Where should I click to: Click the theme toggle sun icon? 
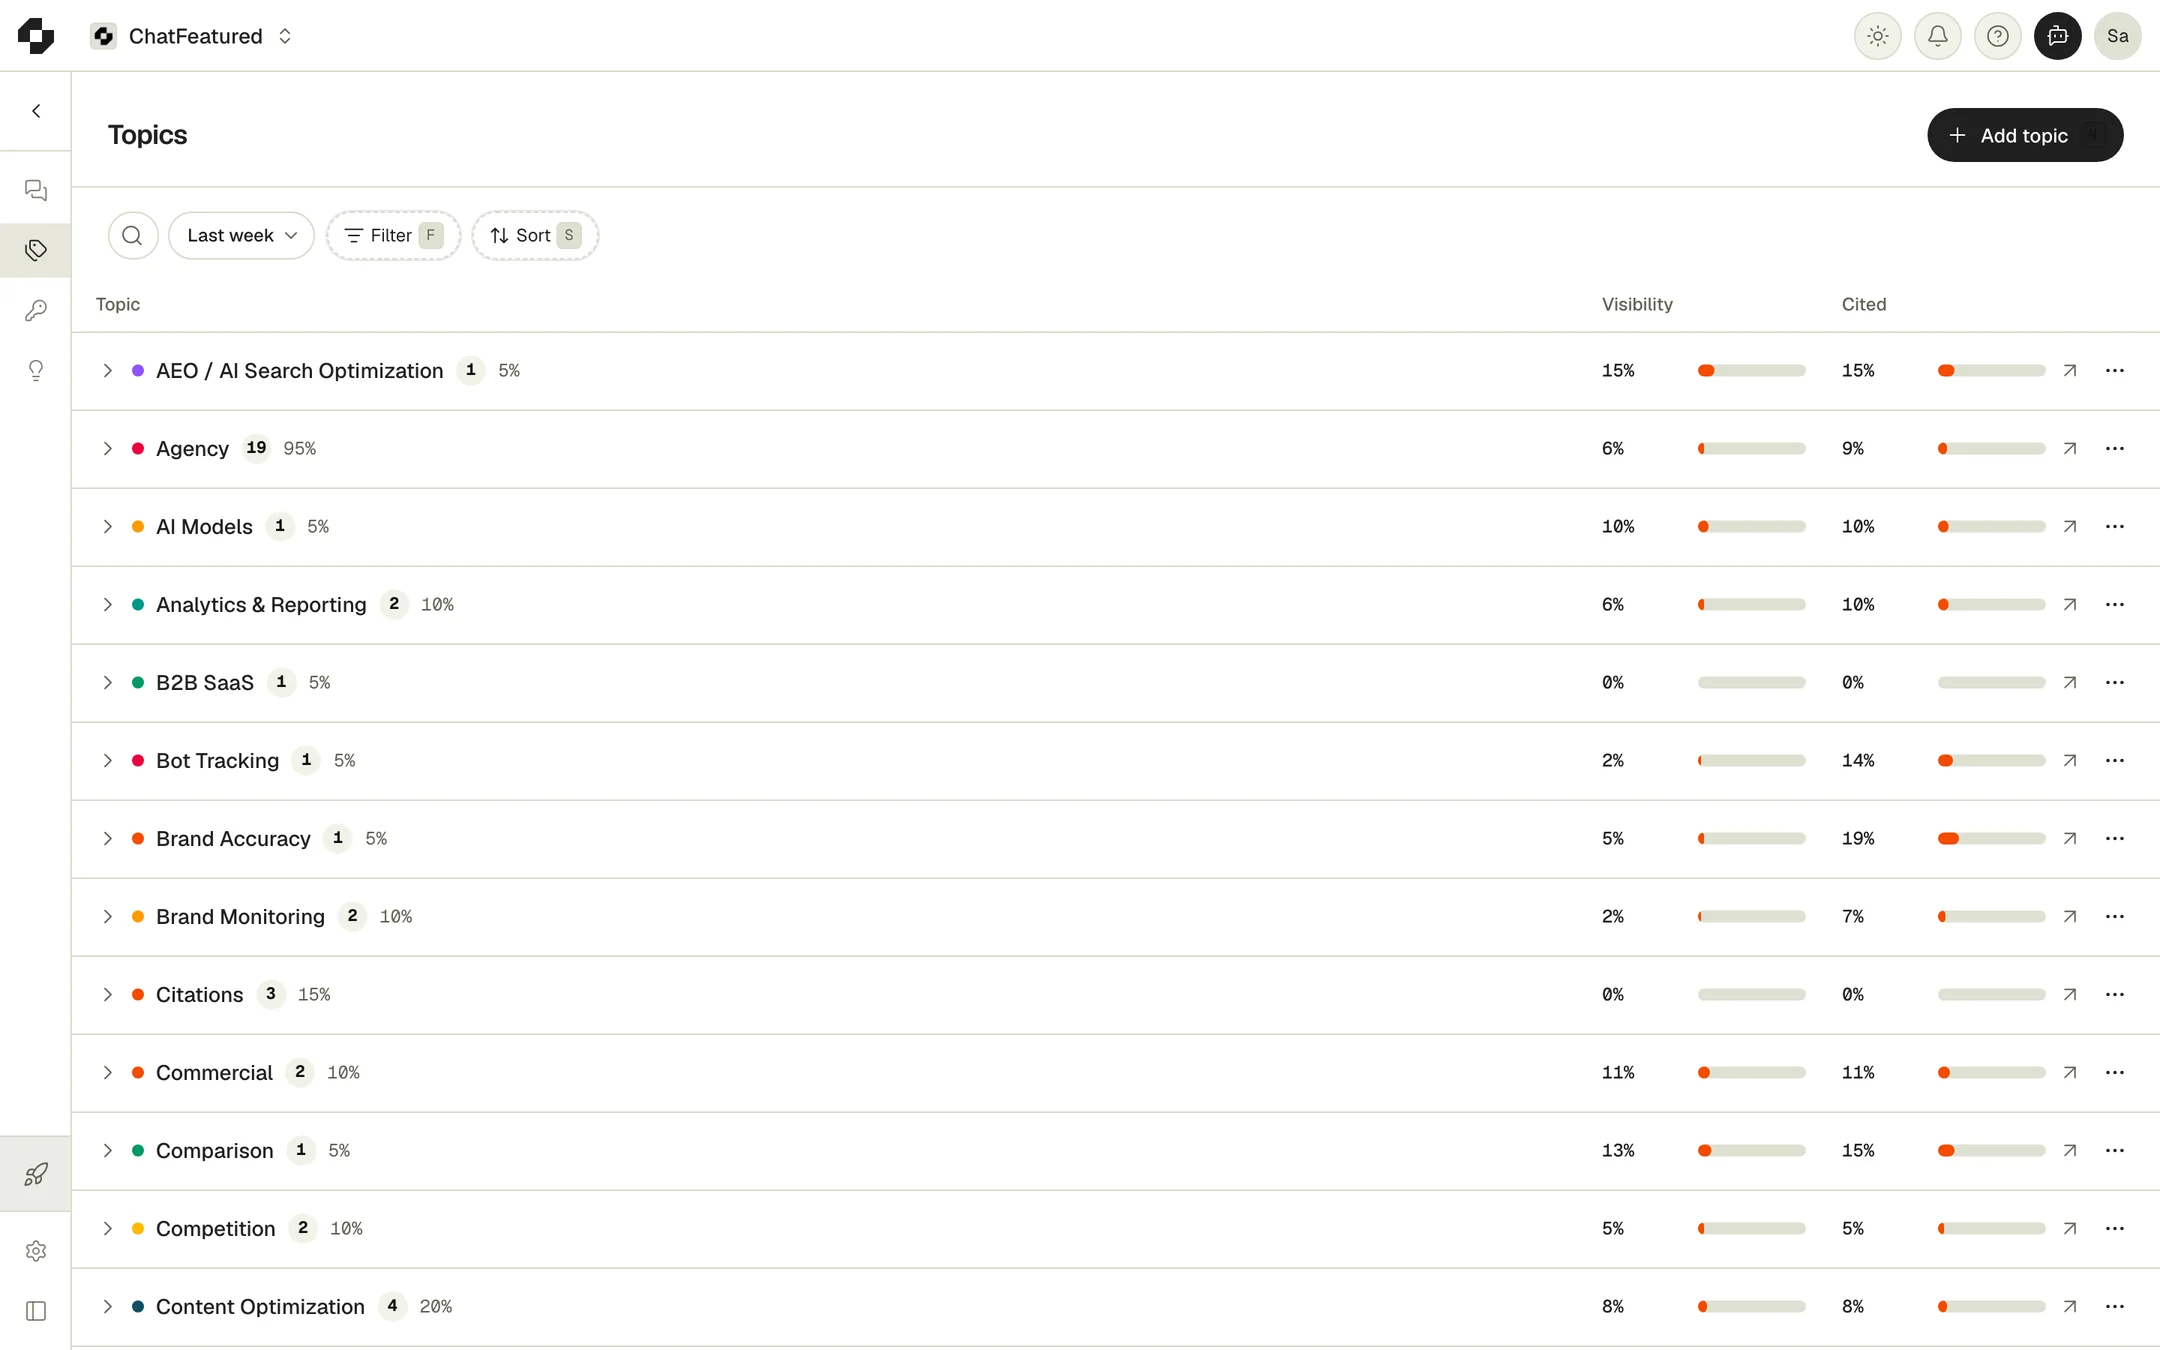pos(1877,36)
